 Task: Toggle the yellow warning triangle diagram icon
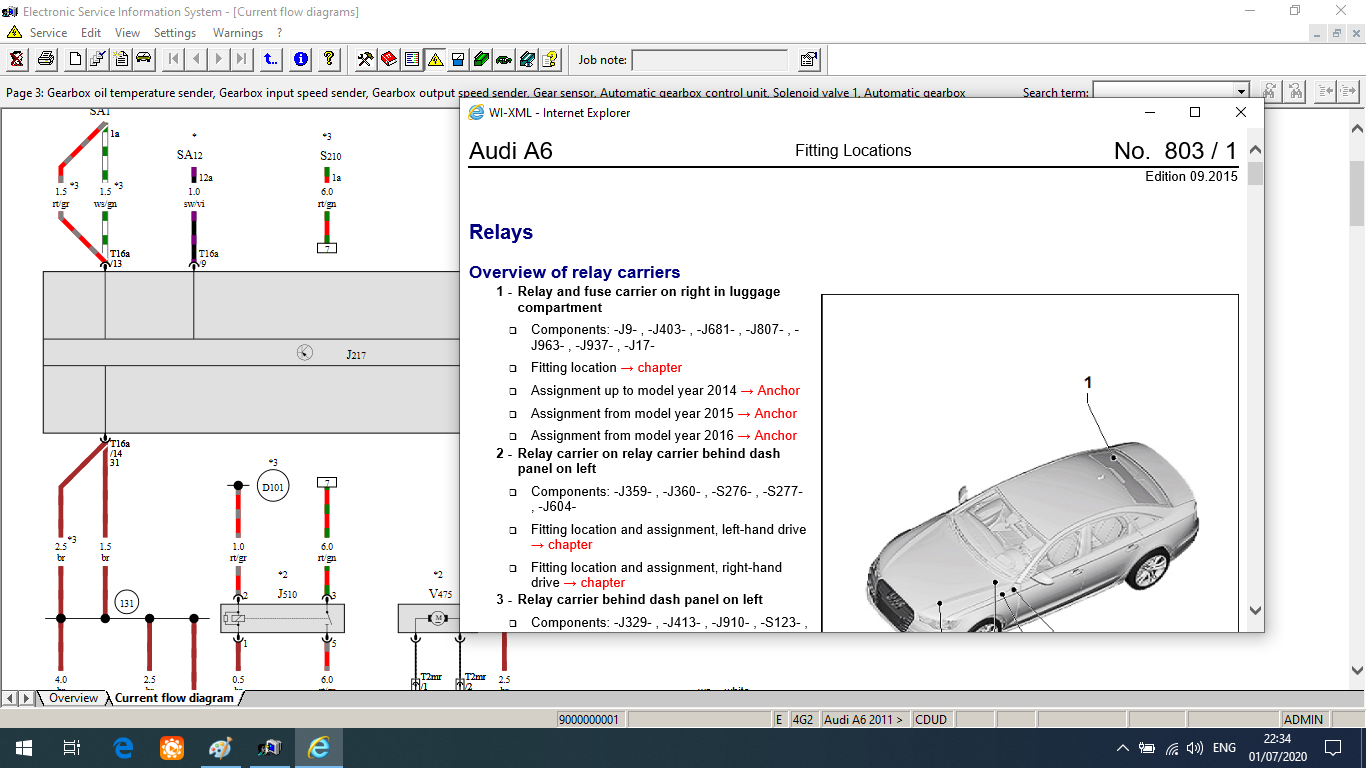point(435,59)
